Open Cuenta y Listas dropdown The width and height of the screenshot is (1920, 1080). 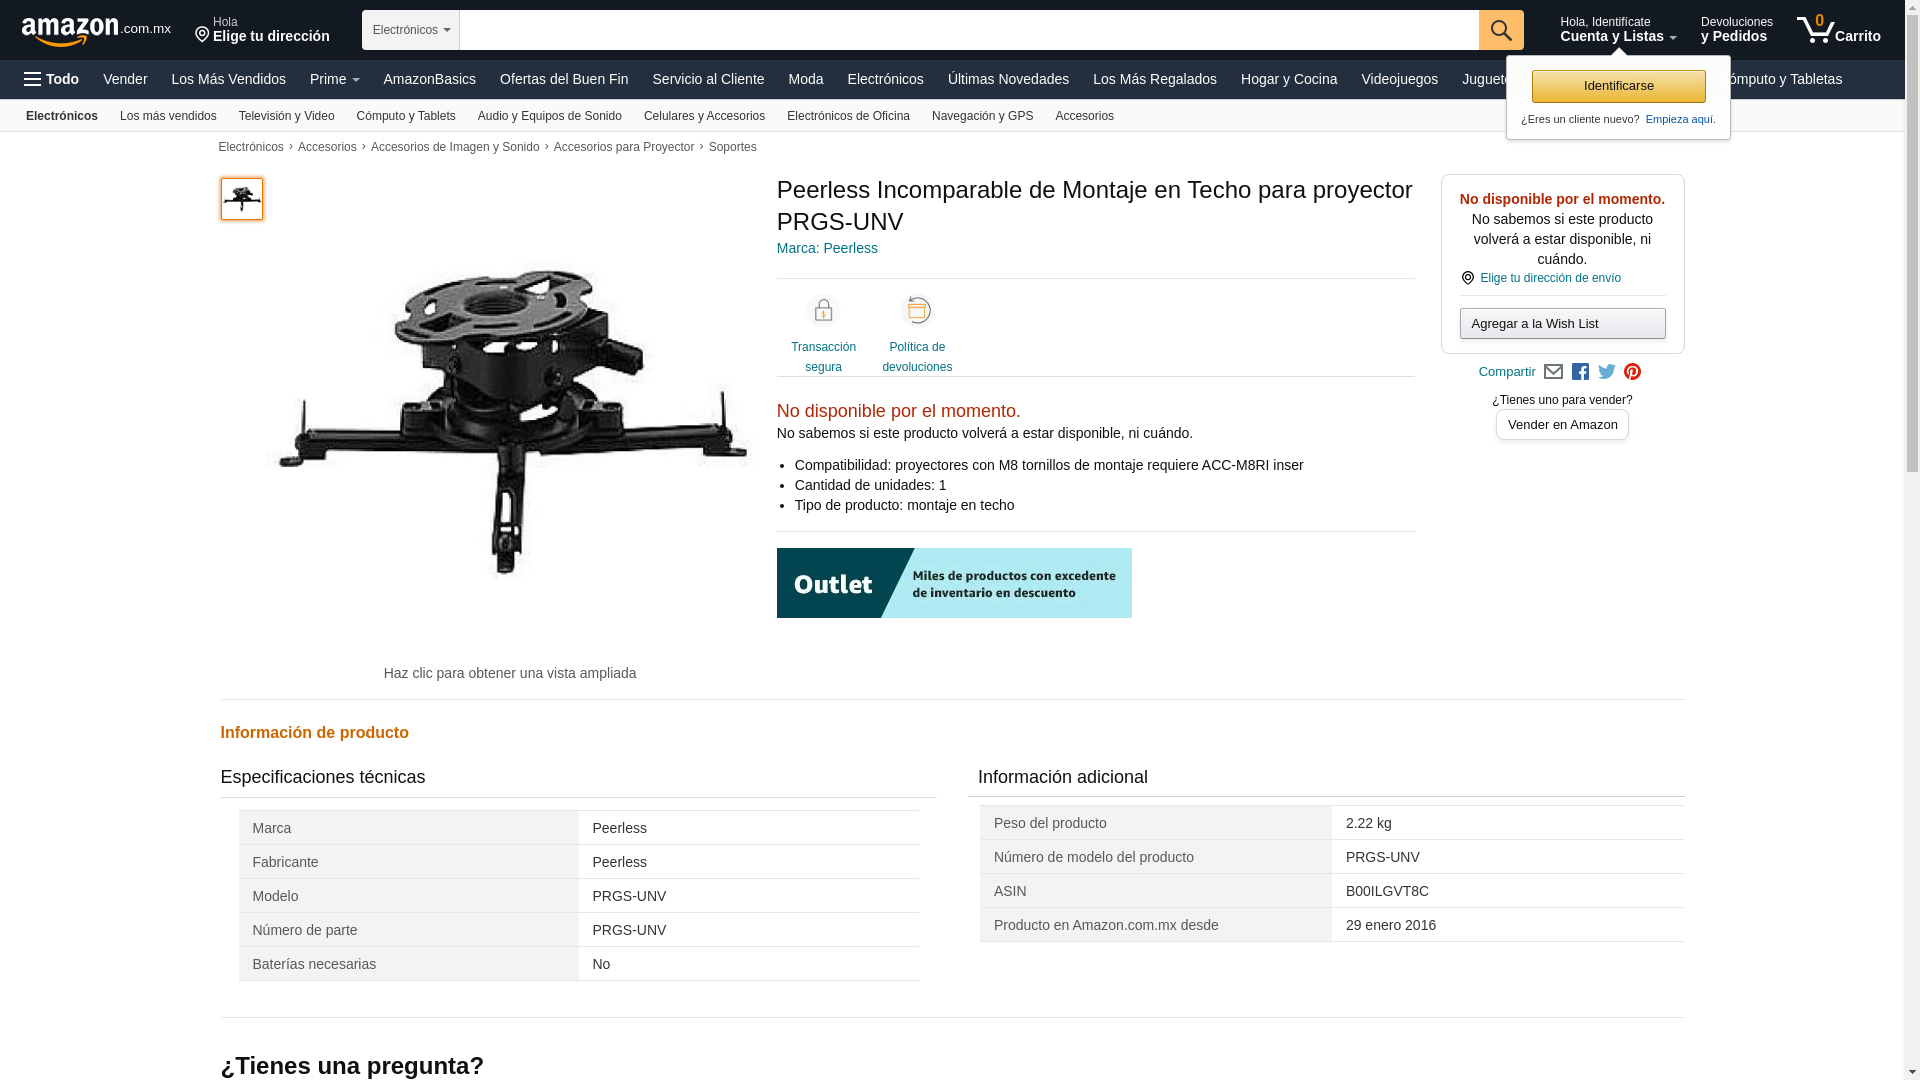1617,30
